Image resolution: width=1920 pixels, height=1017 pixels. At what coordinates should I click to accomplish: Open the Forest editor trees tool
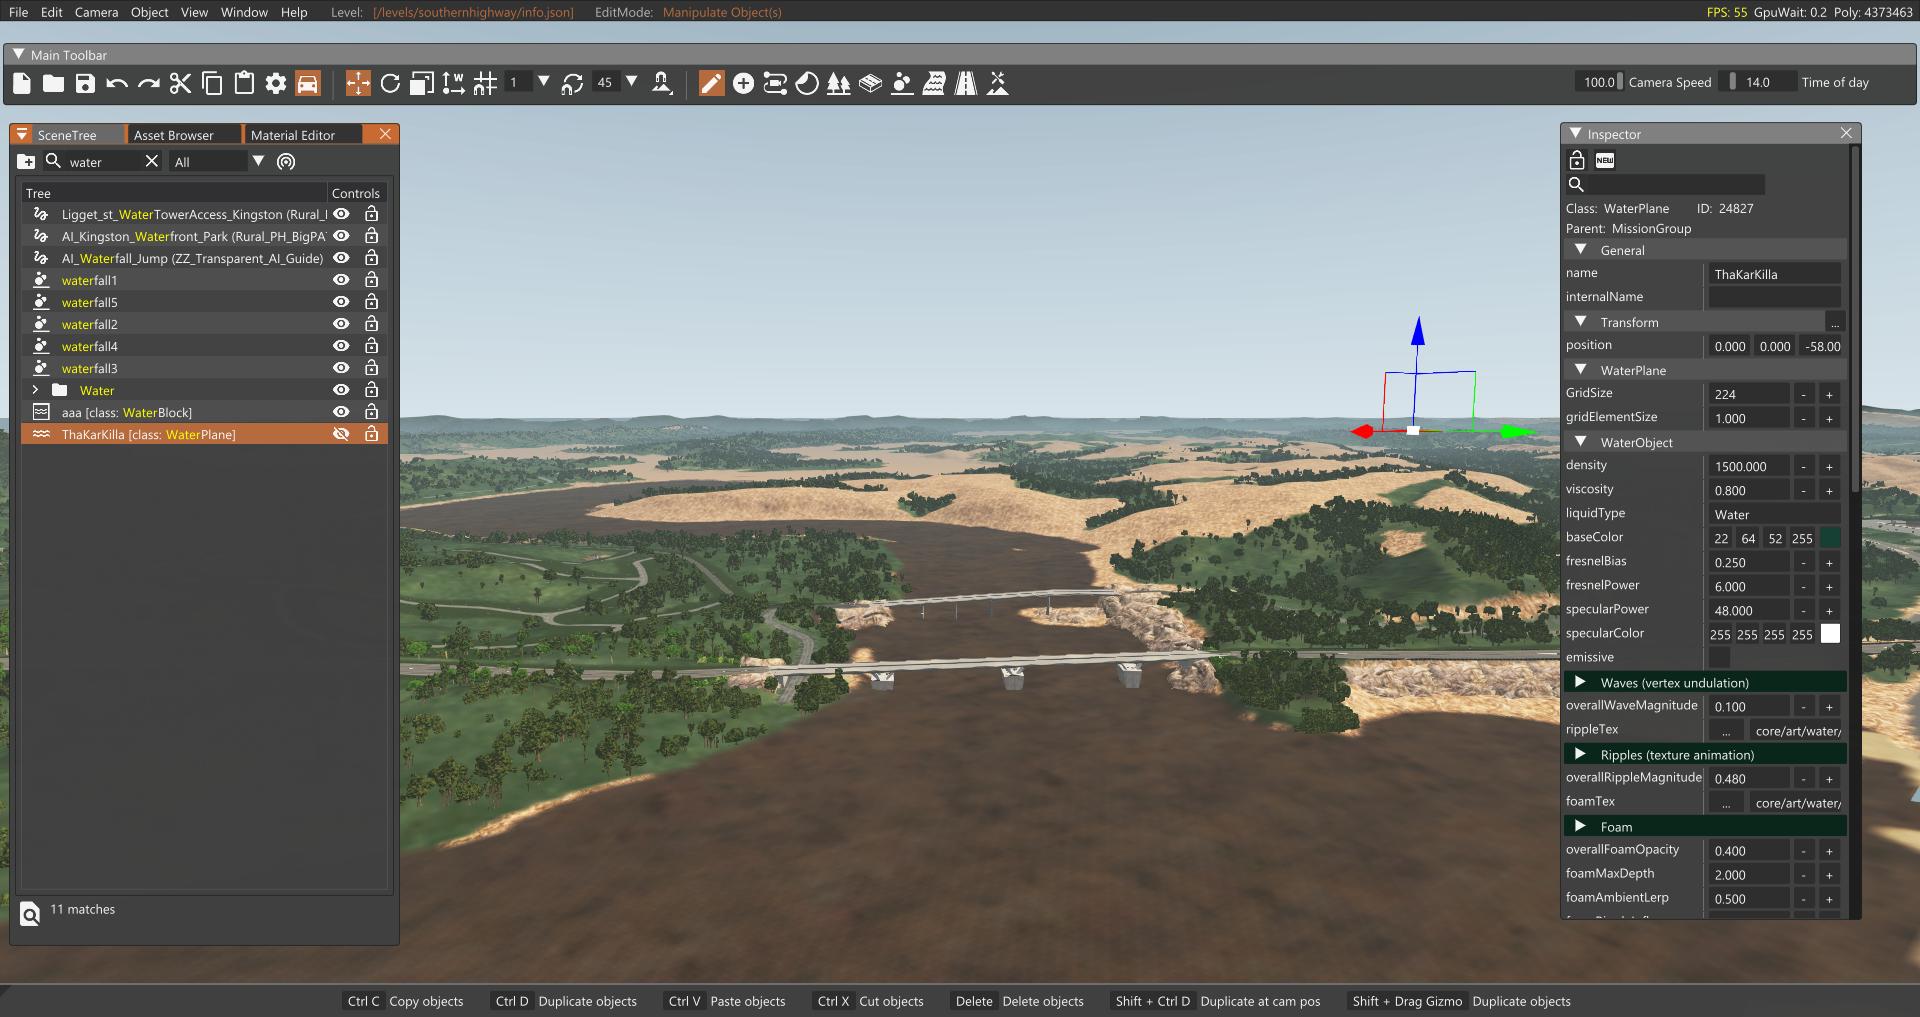[839, 84]
